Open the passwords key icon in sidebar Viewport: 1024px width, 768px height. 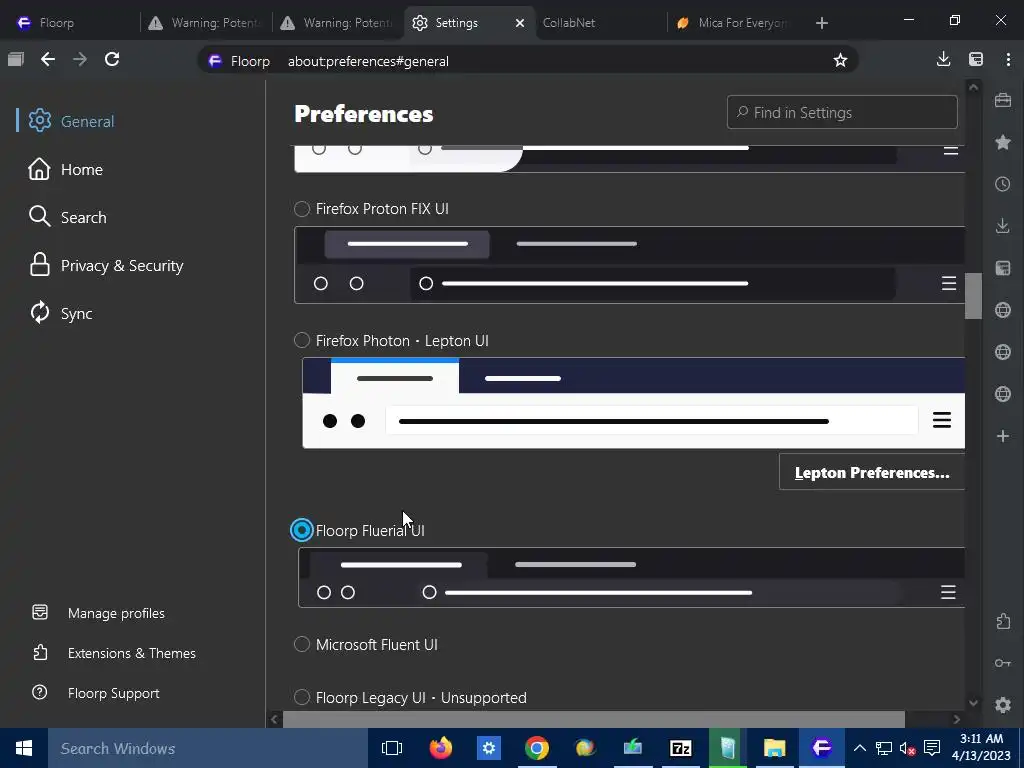click(x=1002, y=663)
